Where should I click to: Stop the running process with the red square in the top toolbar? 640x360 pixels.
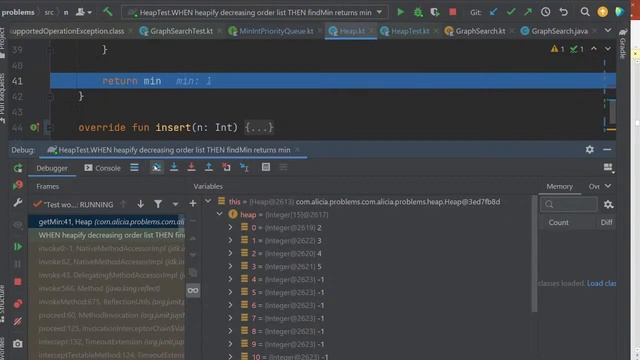click(x=453, y=12)
